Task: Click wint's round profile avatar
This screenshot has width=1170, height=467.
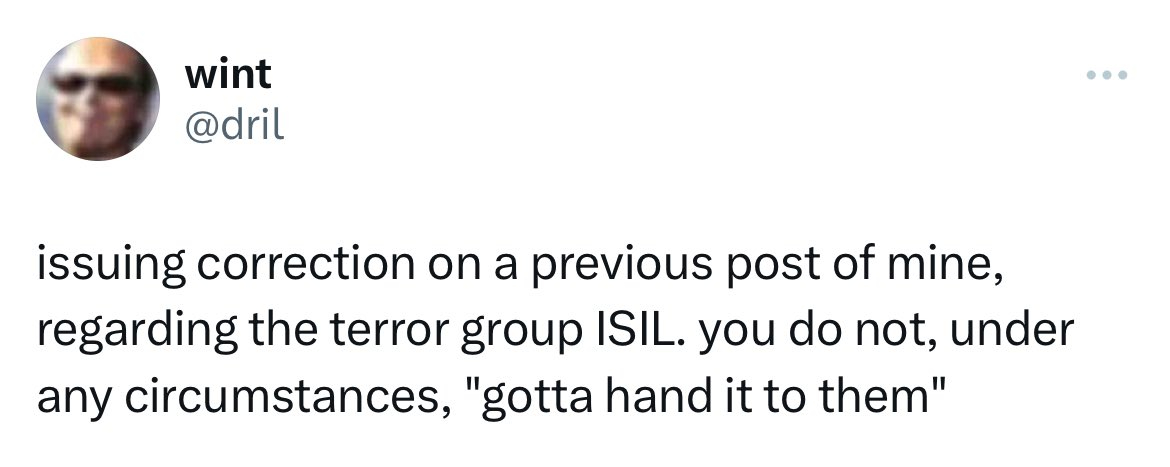Action: click(x=97, y=102)
